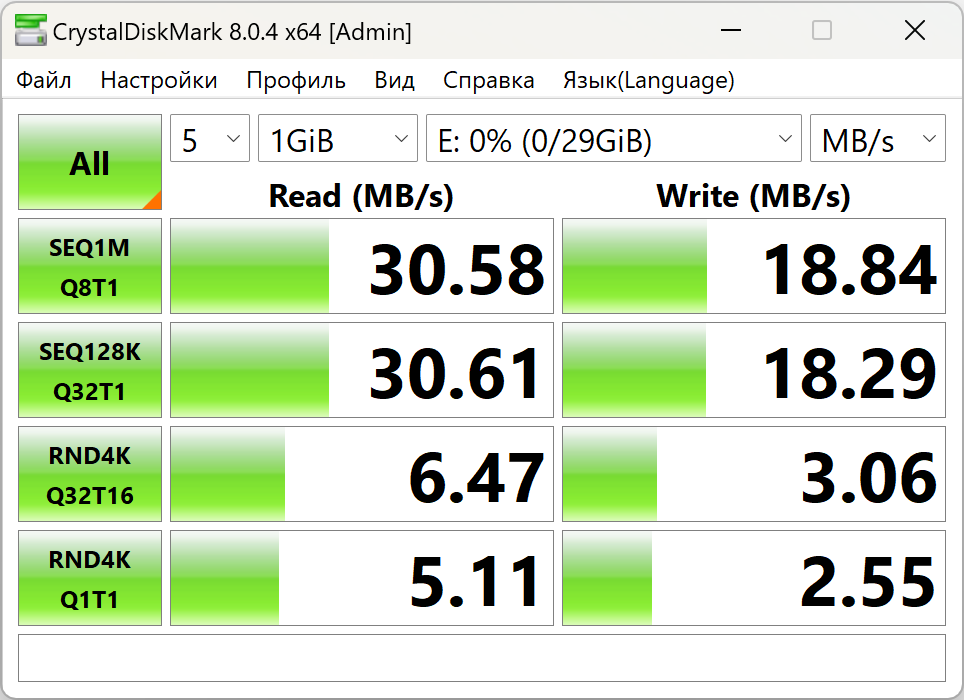
Task: Run all benchmarks with the All button
Action: pos(90,162)
